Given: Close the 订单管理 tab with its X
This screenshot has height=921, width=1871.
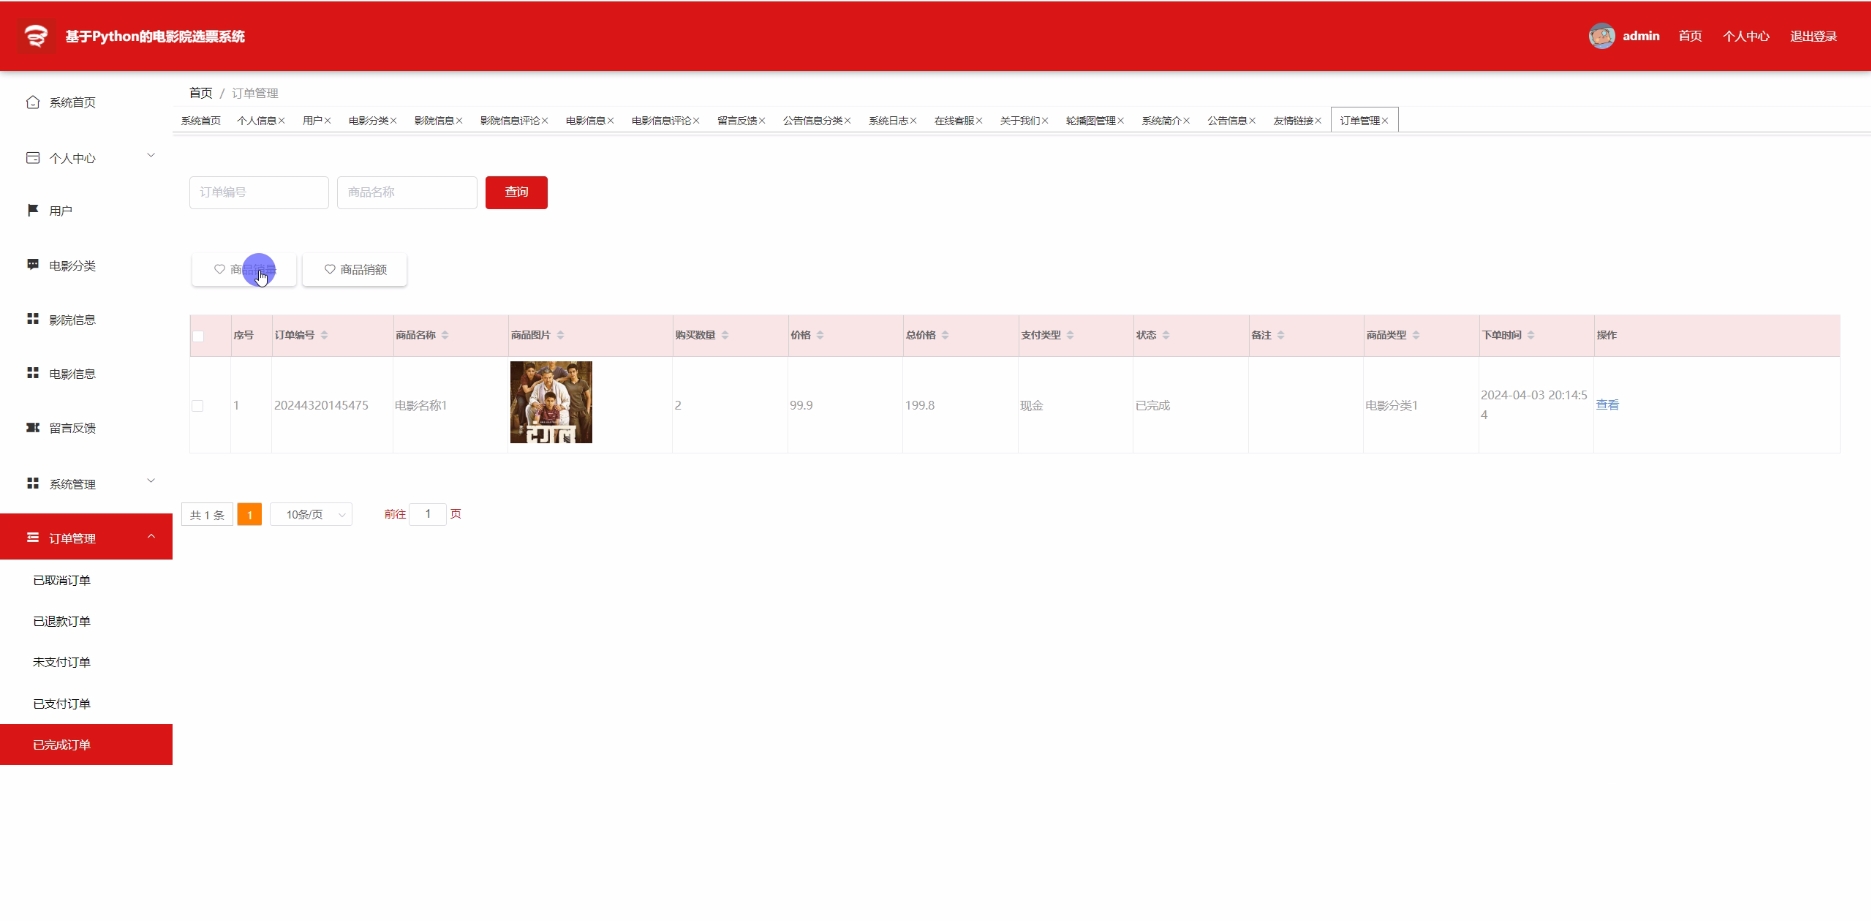Looking at the screenshot, I should tap(1385, 121).
